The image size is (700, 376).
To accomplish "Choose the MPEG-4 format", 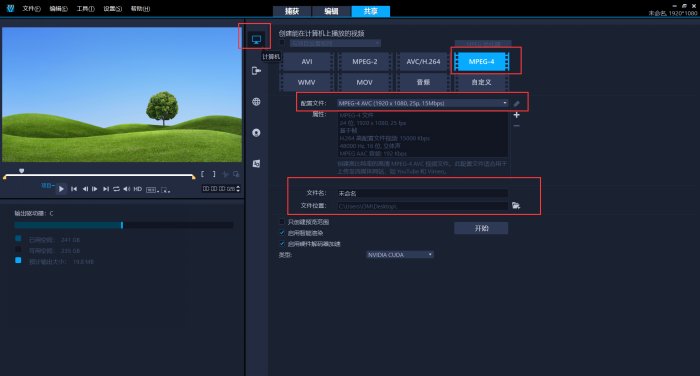I will coord(481,62).
